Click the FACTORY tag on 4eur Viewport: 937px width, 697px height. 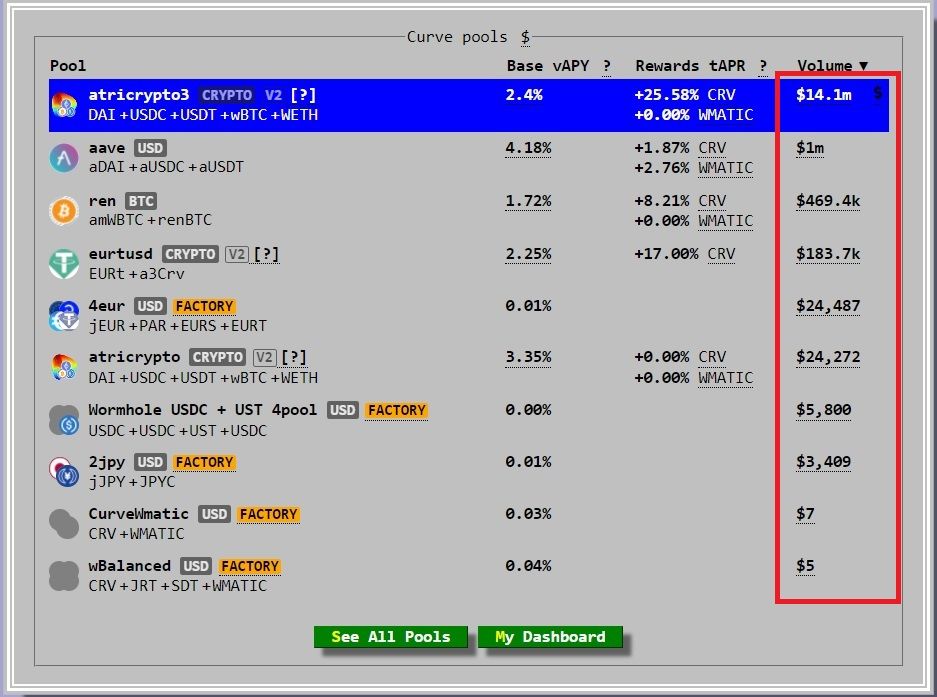click(x=204, y=306)
